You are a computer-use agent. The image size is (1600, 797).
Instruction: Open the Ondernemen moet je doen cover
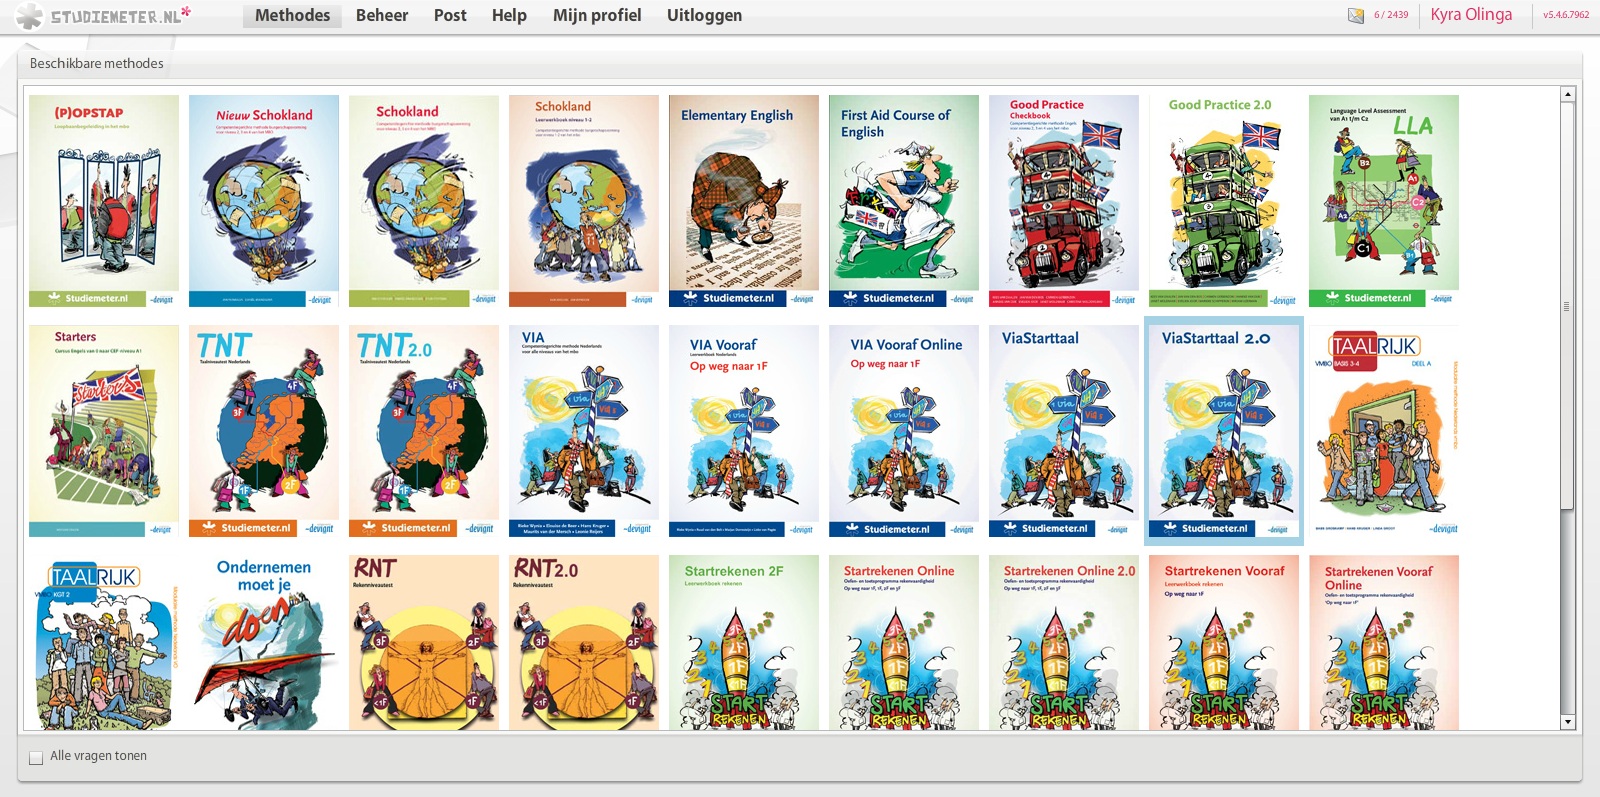(264, 642)
